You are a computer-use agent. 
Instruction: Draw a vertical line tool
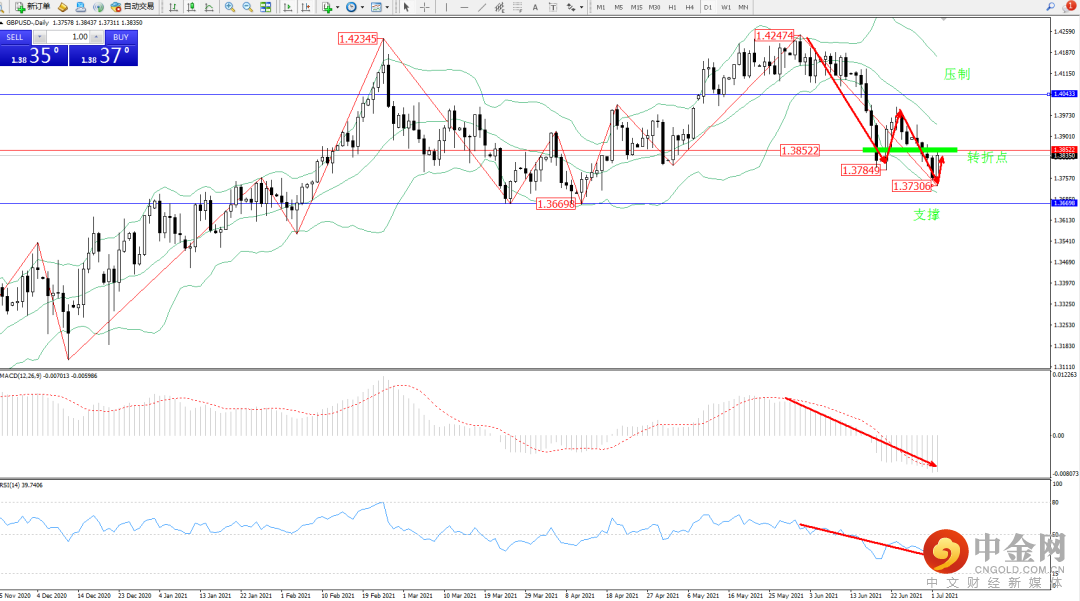point(446,7)
